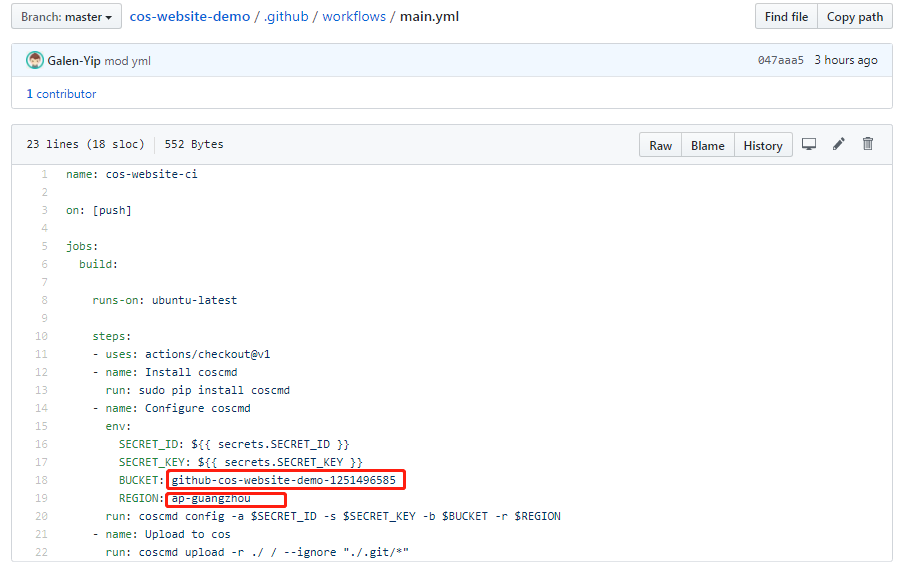Open the Blame view
The image size is (898, 566).
(707, 145)
